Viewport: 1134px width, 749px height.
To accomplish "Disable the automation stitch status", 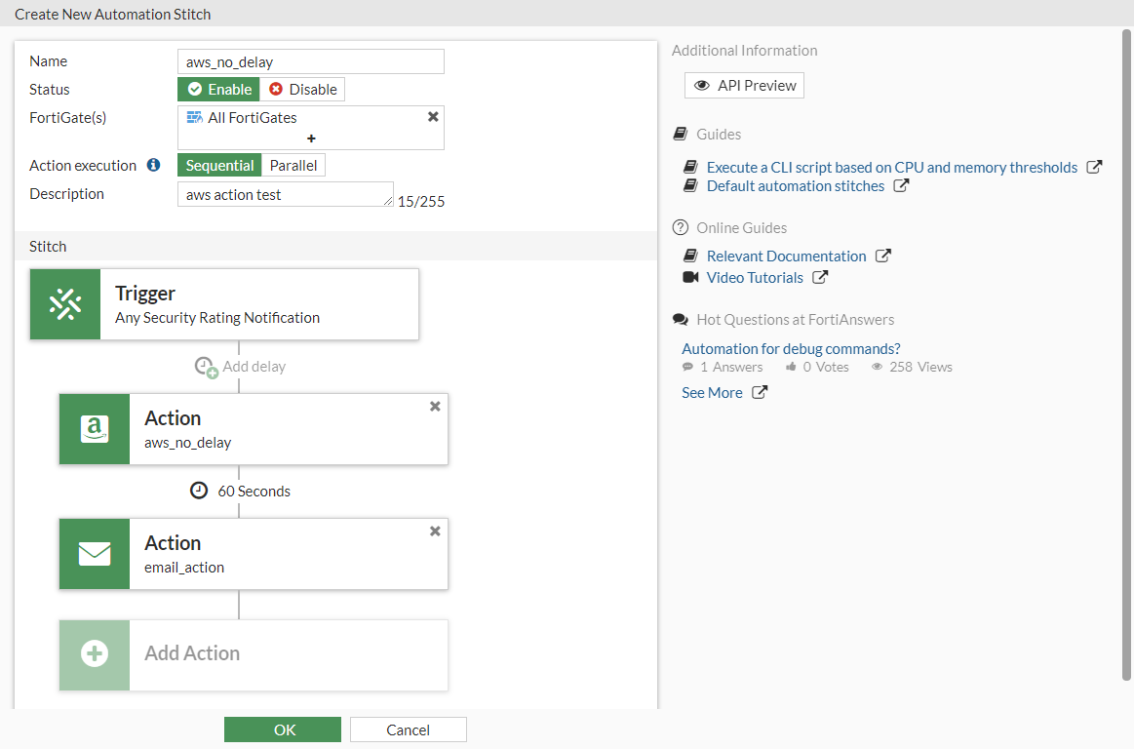I will [303, 89].
